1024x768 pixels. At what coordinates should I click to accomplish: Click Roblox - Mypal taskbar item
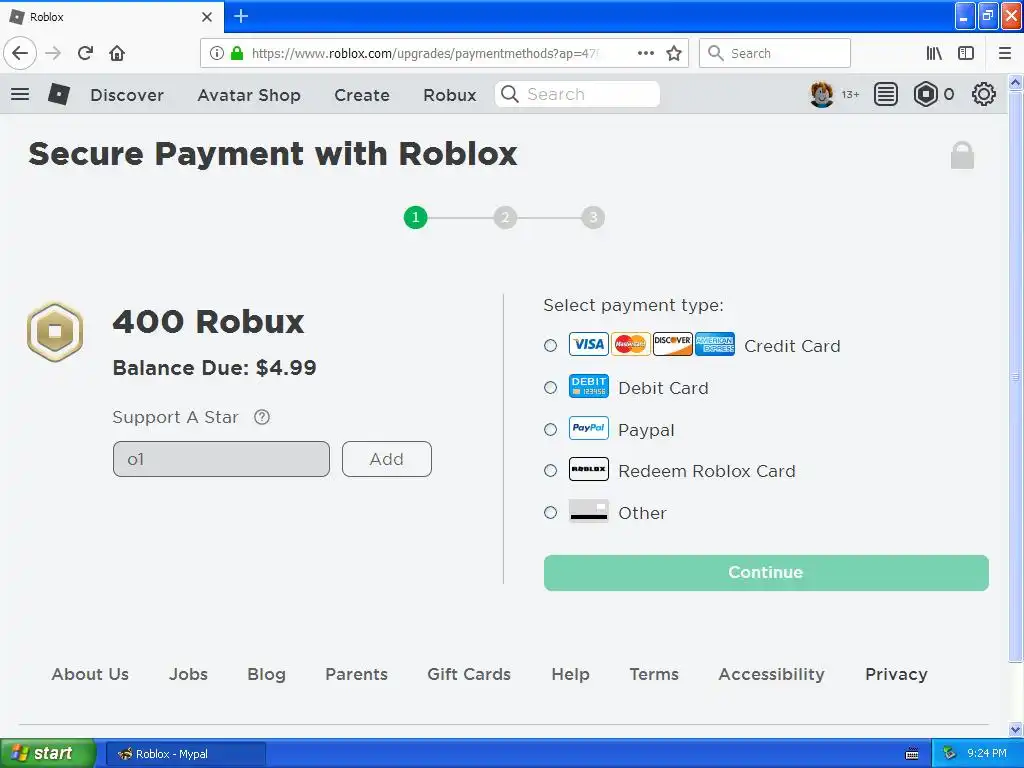coord(185,754)
